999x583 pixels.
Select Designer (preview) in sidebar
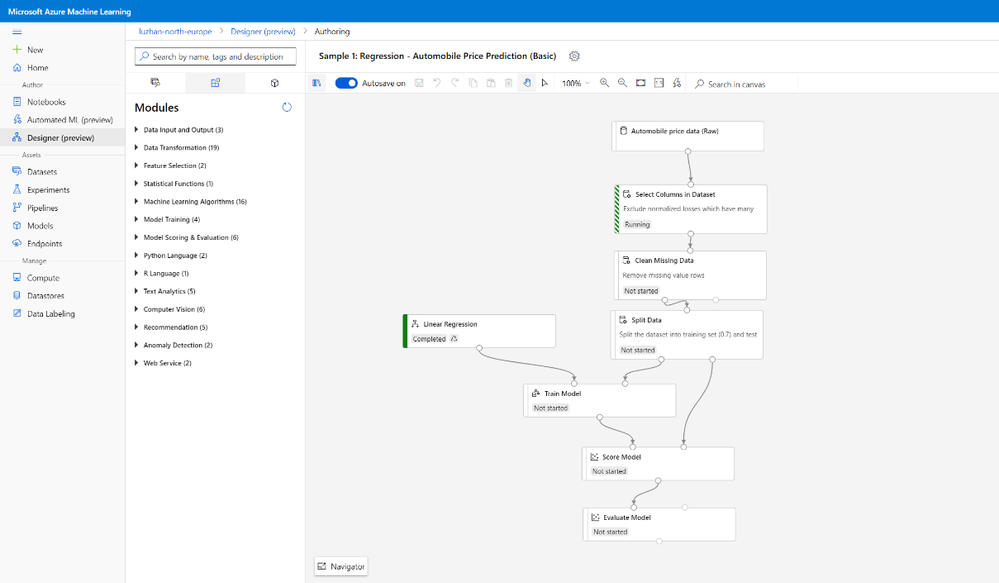[x=62, y=138]
